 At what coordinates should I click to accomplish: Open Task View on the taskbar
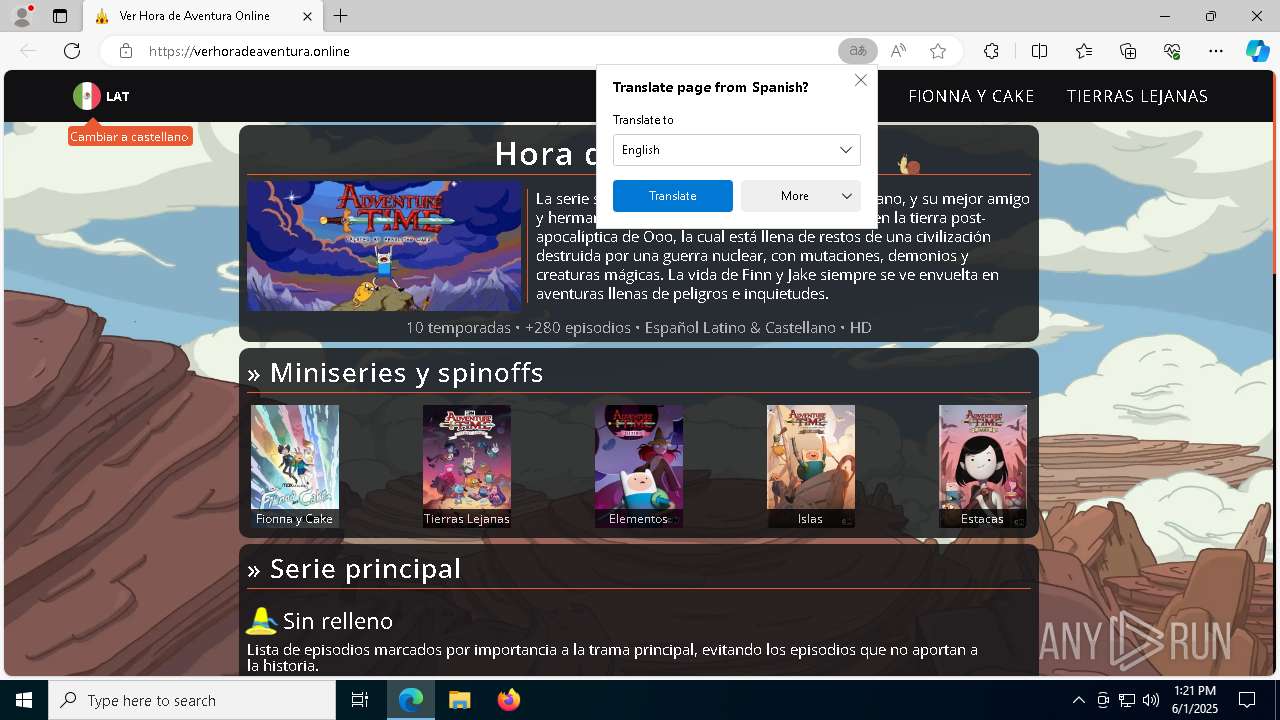click(x=360, y=700)
